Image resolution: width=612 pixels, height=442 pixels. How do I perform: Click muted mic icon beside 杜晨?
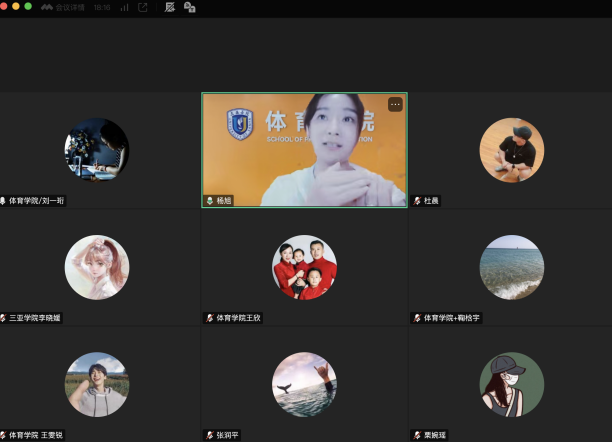click(417, 201)
